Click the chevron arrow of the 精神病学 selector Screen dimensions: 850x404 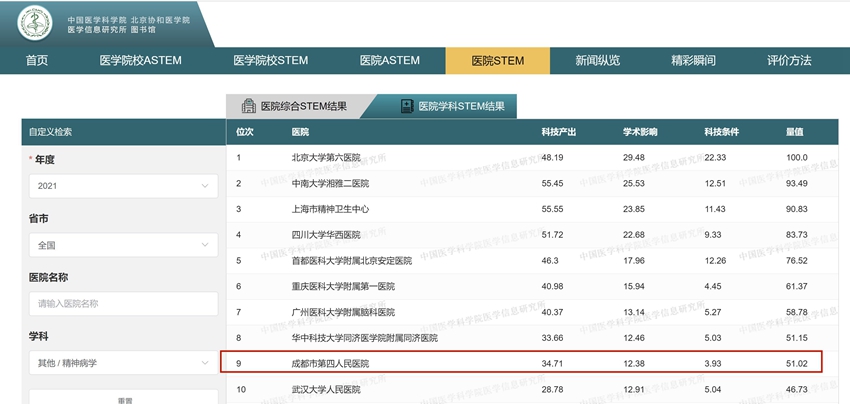coord(205,363)
